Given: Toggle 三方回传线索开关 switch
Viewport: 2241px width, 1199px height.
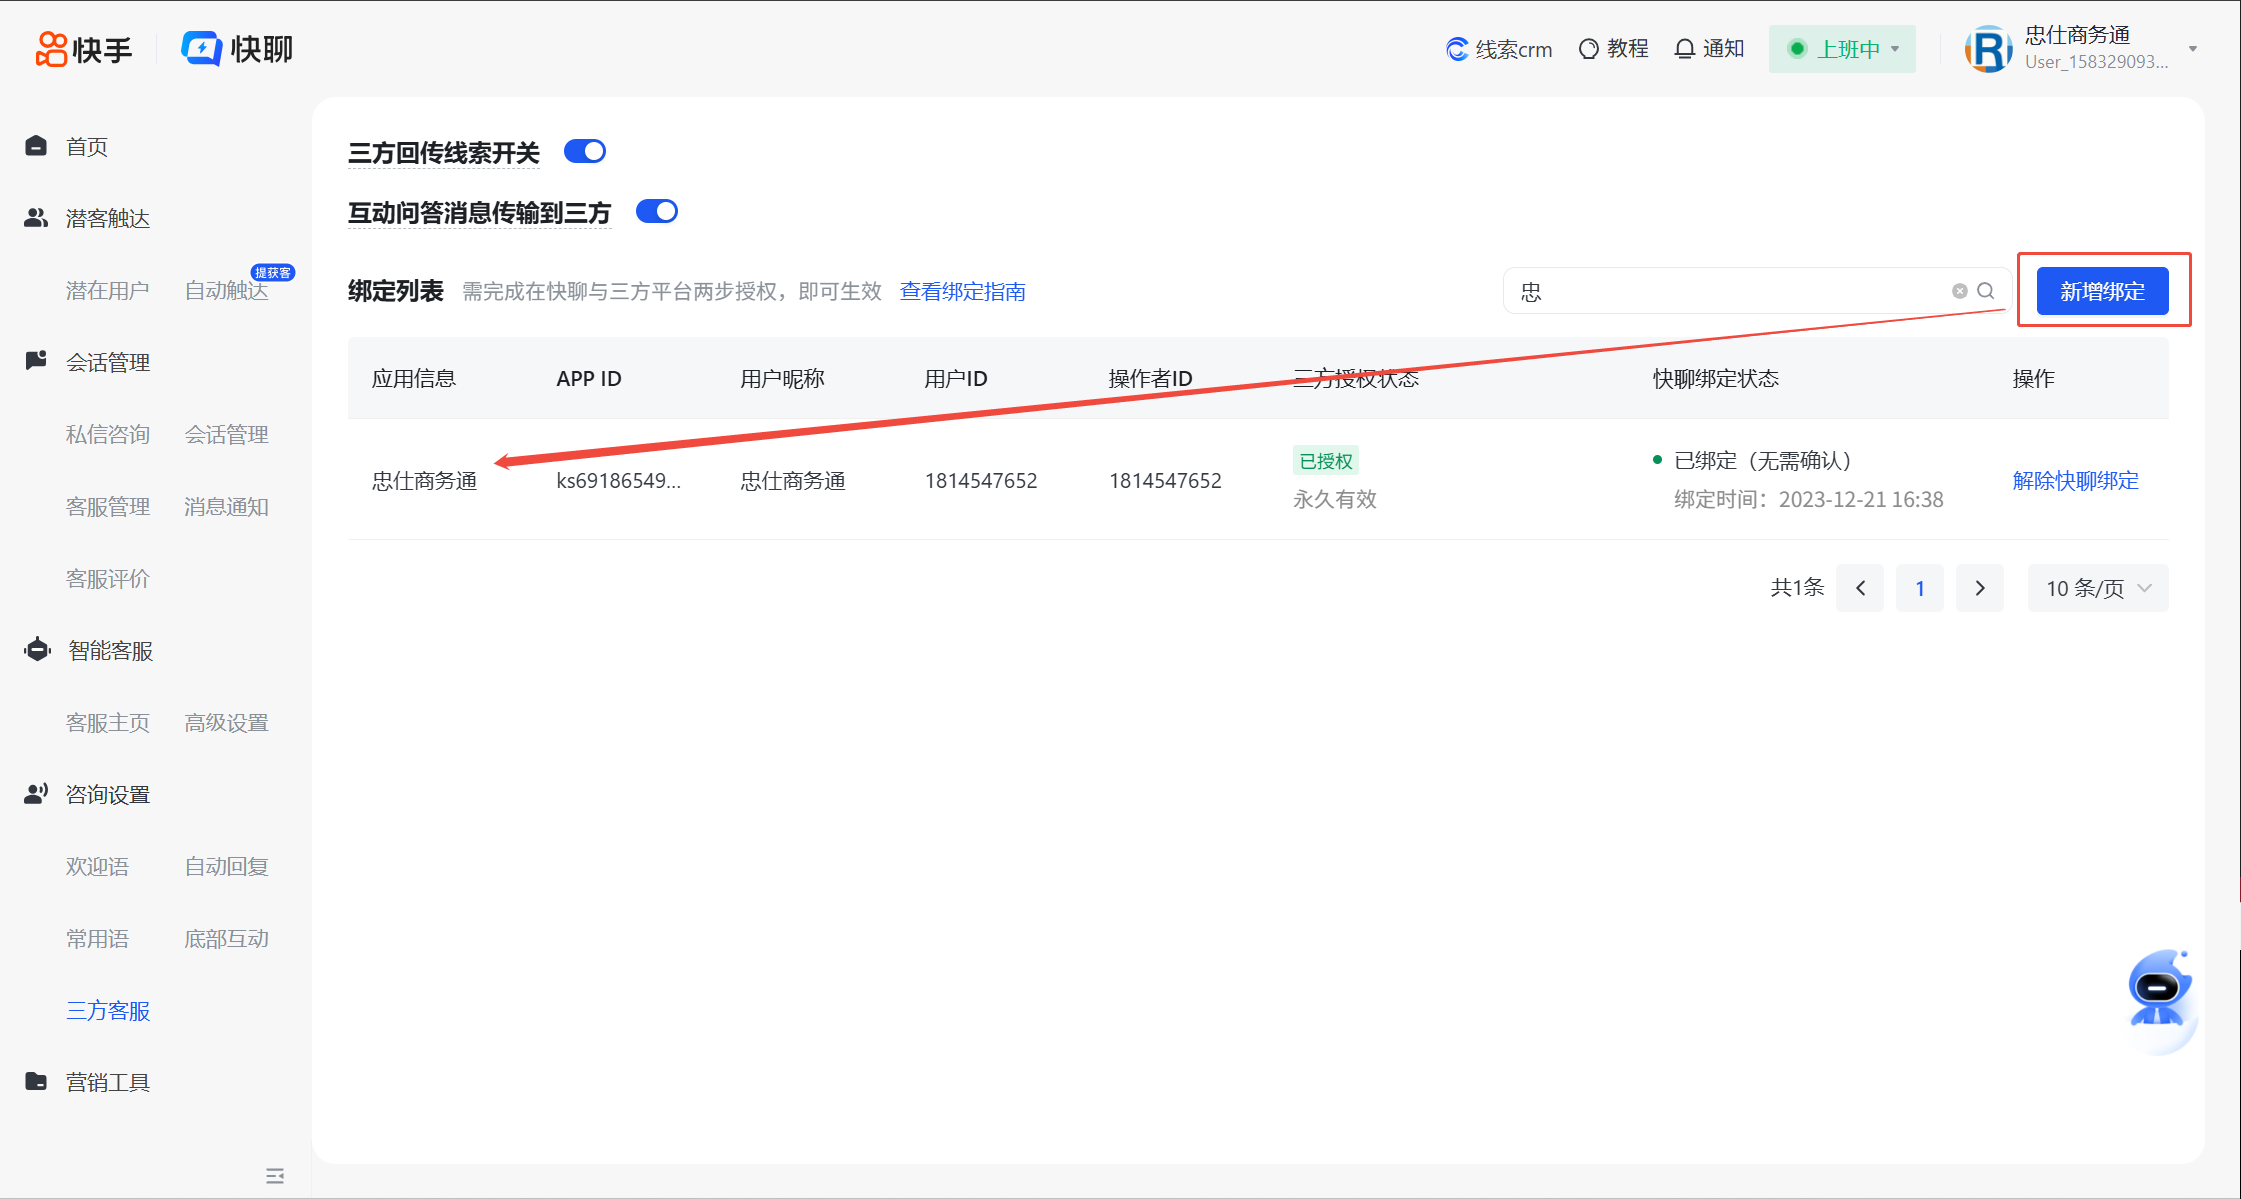Looking at the screenshot, I should coord(585,151).
